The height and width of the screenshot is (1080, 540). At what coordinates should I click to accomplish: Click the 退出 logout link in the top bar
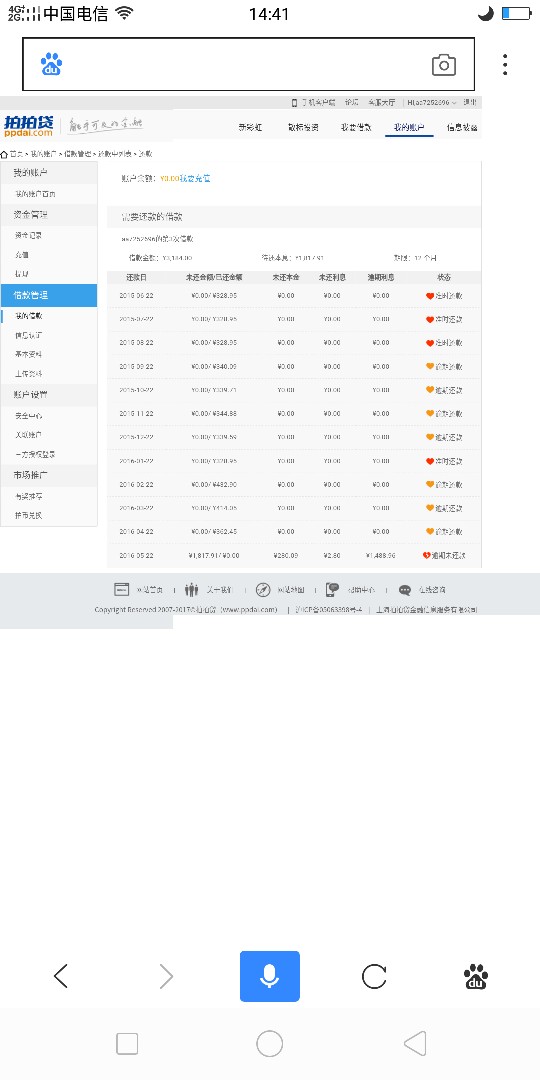(x=470, y=102)
